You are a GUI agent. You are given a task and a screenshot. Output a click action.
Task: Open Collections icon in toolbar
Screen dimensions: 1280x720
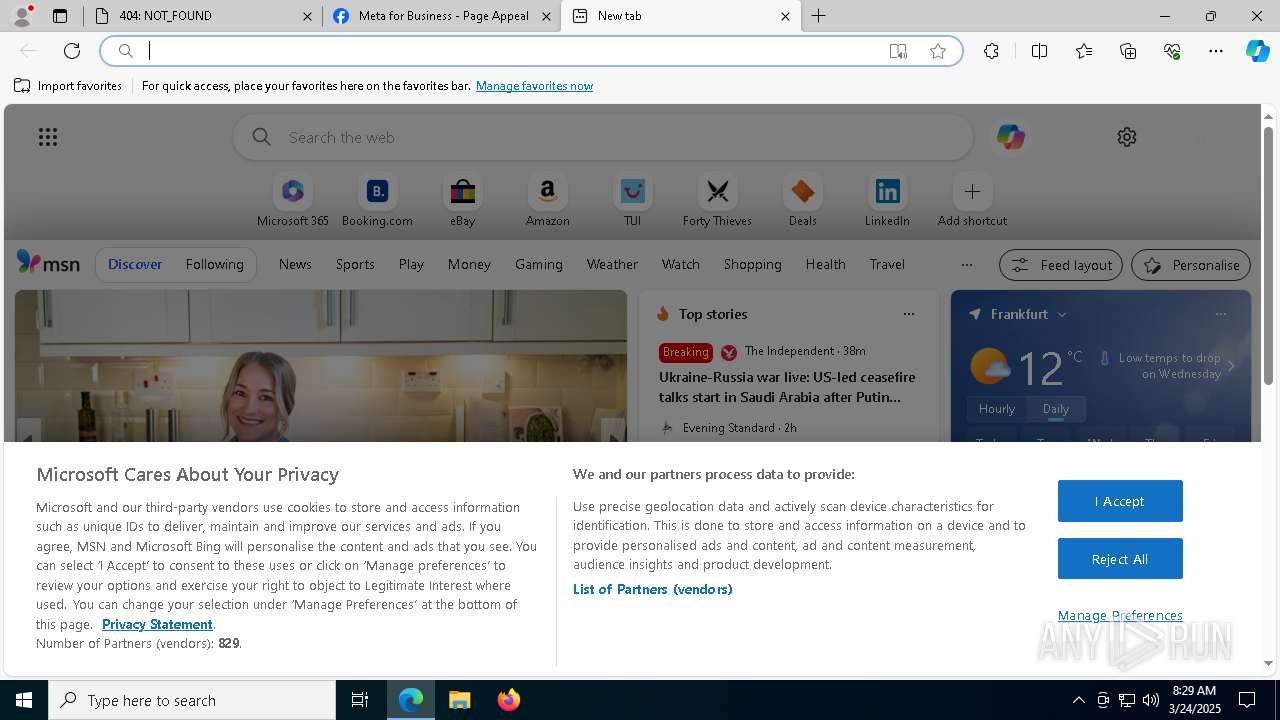(x=1128, y=51)
